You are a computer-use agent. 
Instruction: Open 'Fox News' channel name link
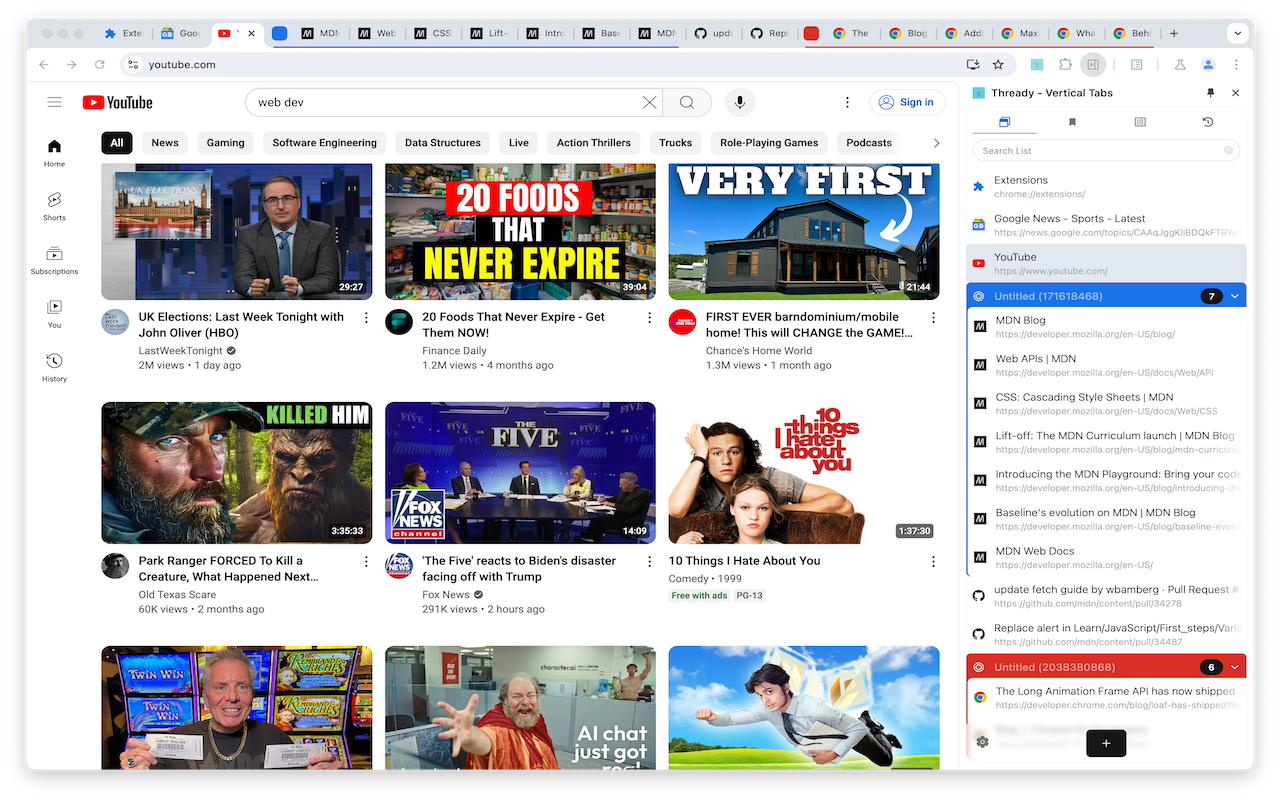click(446, 595)
